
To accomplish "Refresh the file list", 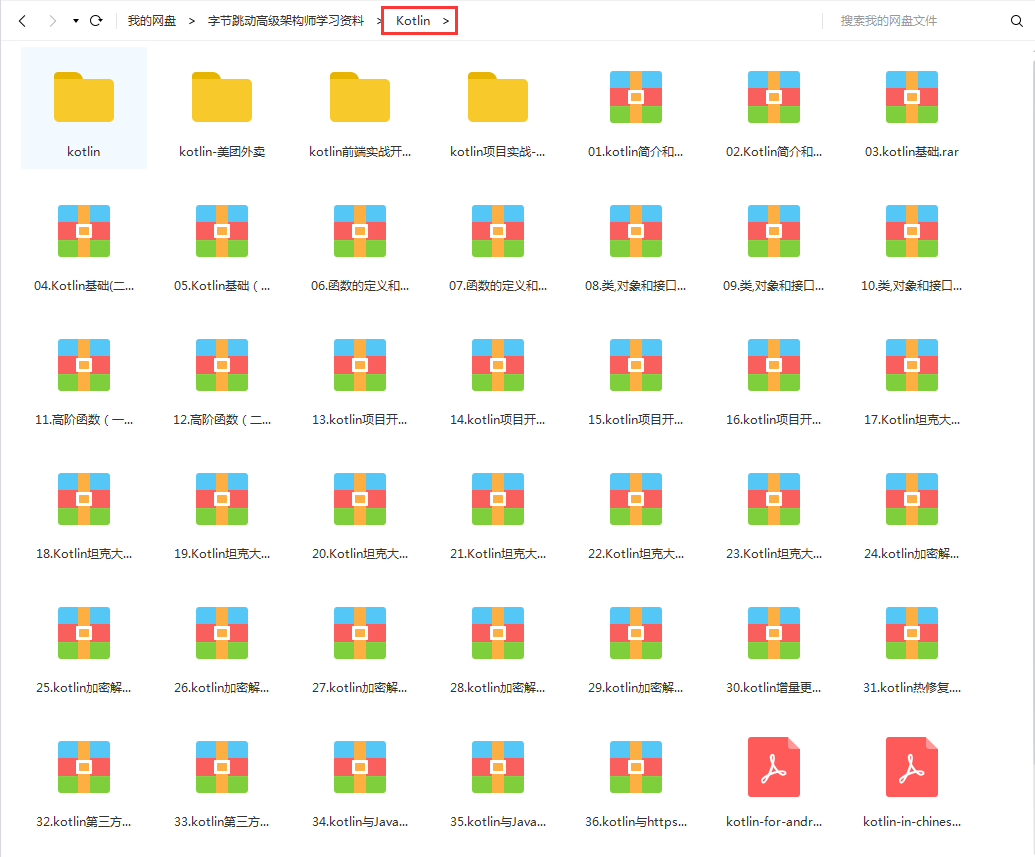I will [96, 21].
